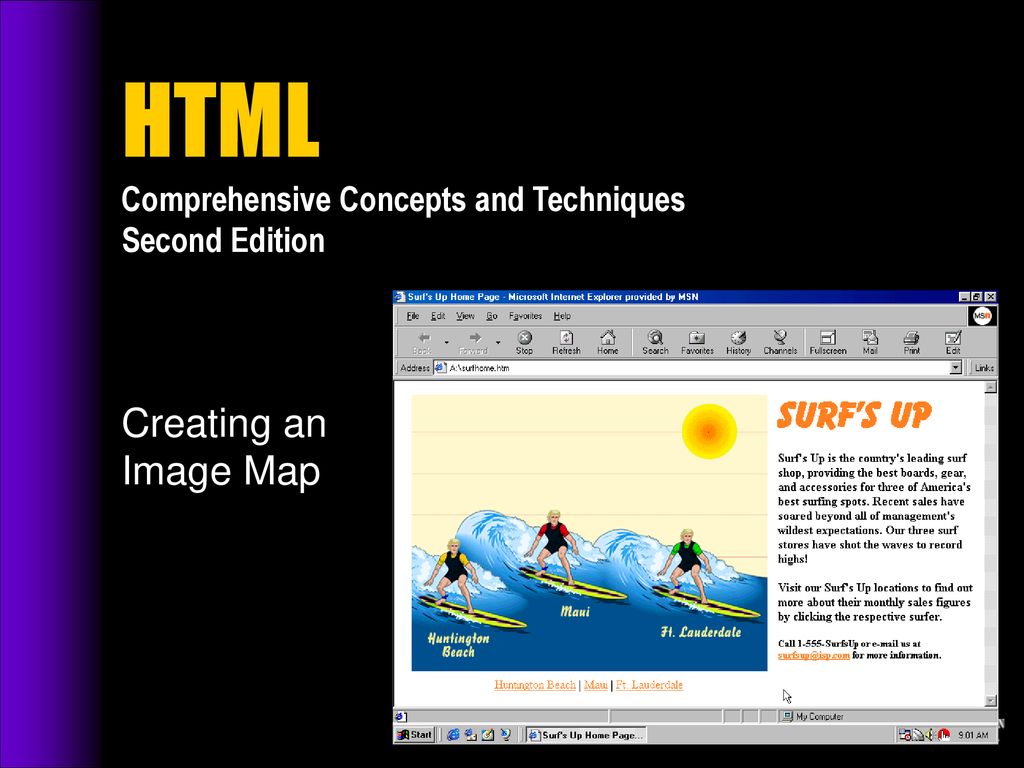Open the Help menu
This screenshot has width=1024, height=768.
[x=562, y=316]
